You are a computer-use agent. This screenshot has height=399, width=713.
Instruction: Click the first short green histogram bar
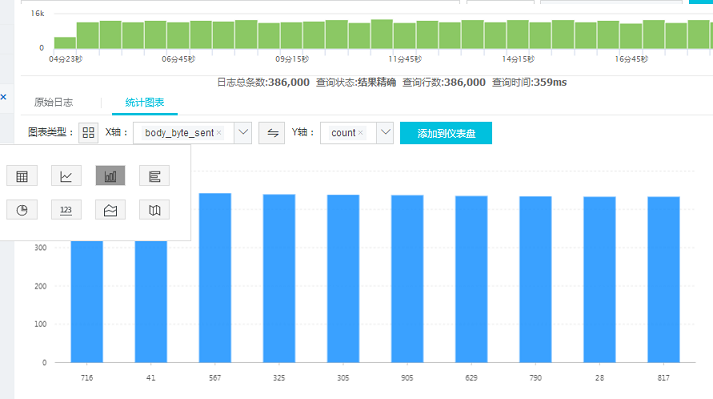[65, 43]
